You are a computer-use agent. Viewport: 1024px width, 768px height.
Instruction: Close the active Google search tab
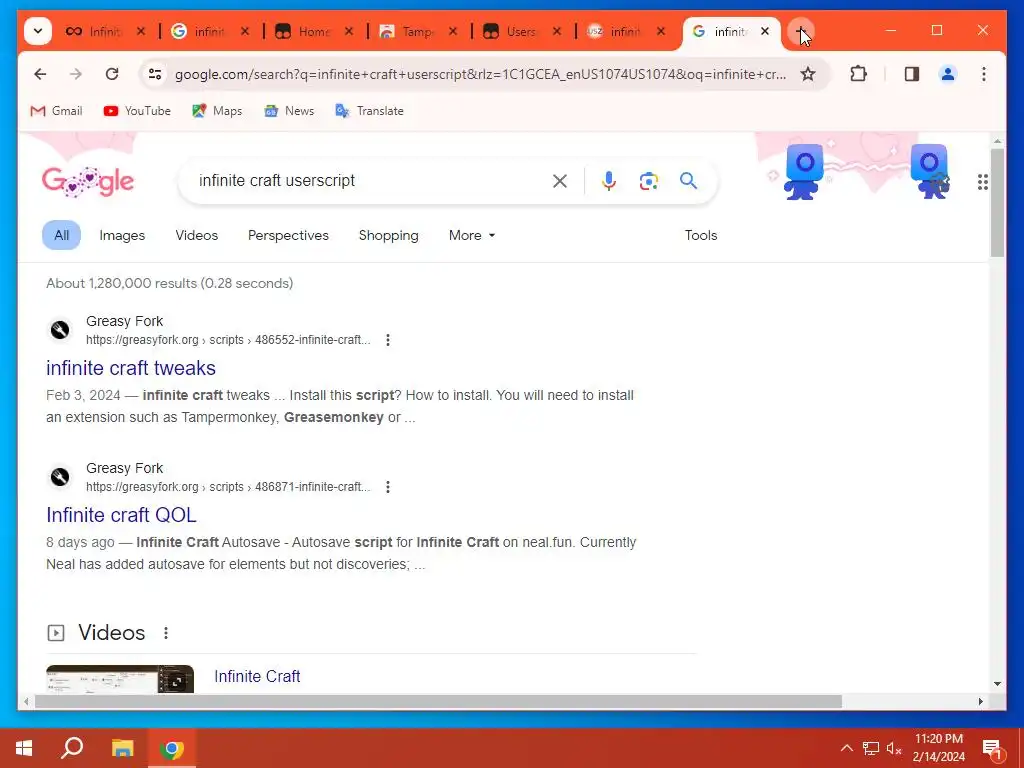[x=765, y=31]
